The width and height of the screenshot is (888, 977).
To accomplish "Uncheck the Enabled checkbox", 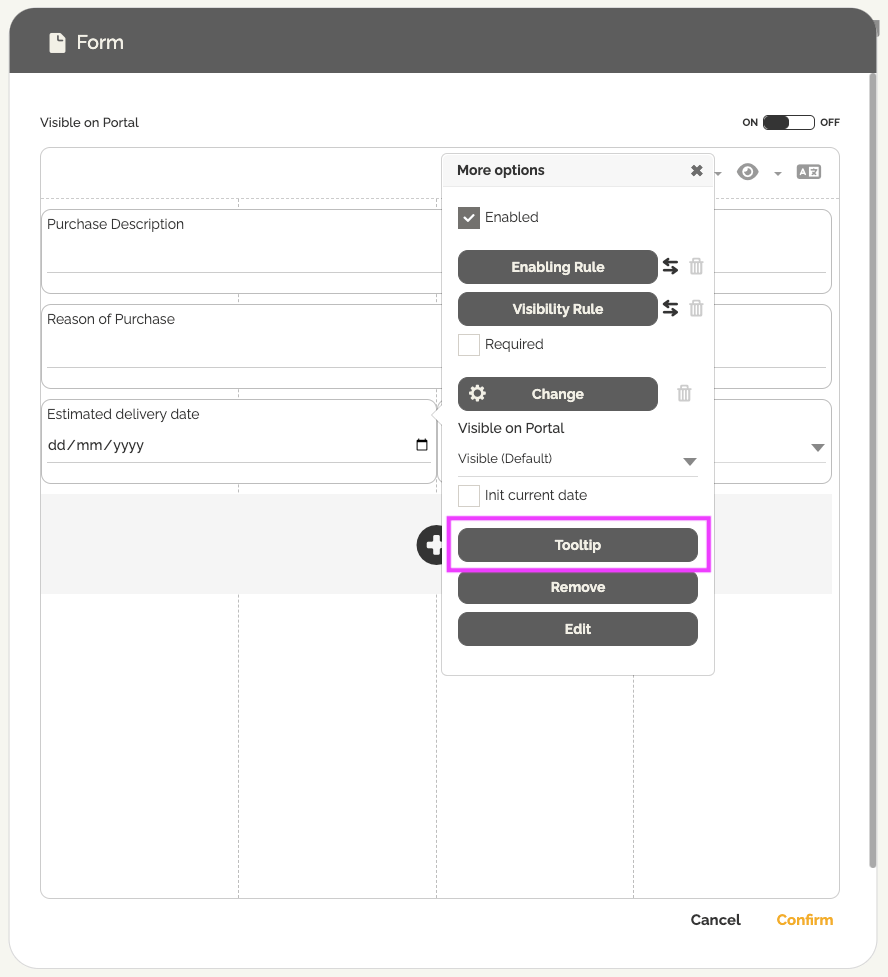I will coord(469,218).
